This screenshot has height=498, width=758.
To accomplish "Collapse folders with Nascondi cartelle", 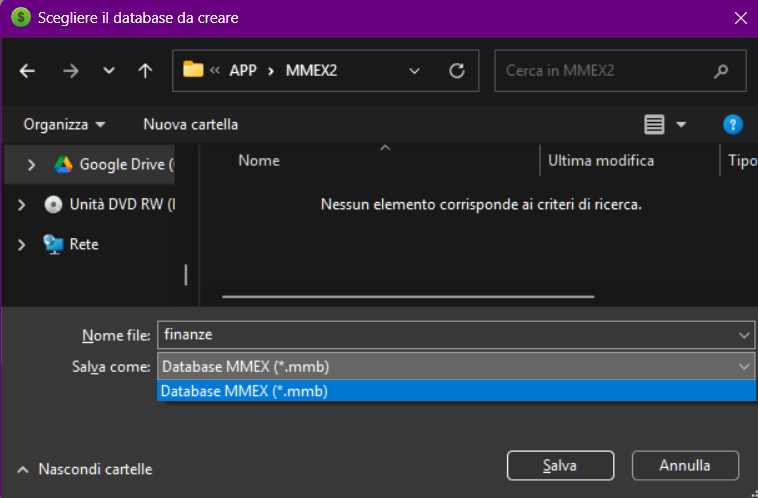I will 85,469.
